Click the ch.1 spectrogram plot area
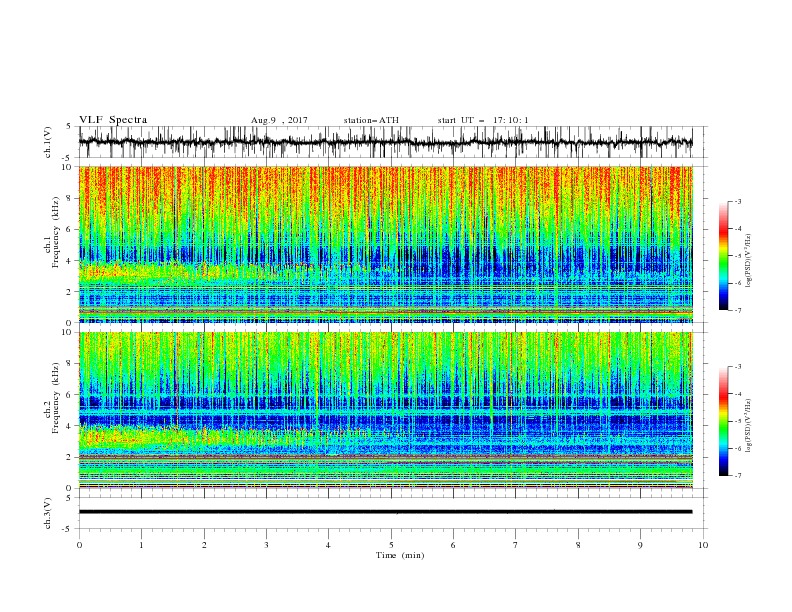This screenshot has width=792, height=612. [x=386, y=244]
